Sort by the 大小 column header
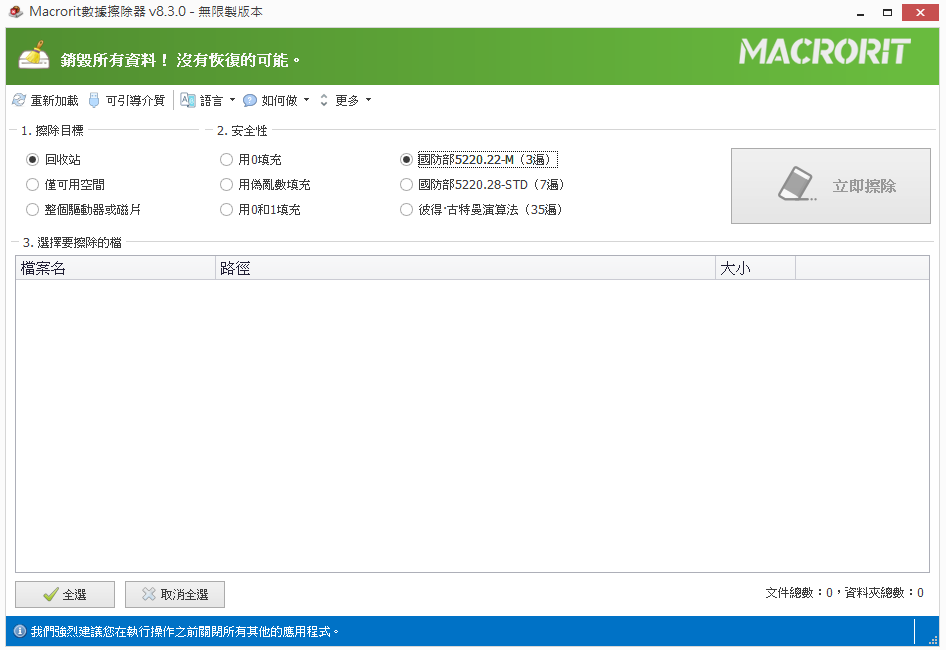The height and width of the screenshot is (650, 946). (755, 268)
